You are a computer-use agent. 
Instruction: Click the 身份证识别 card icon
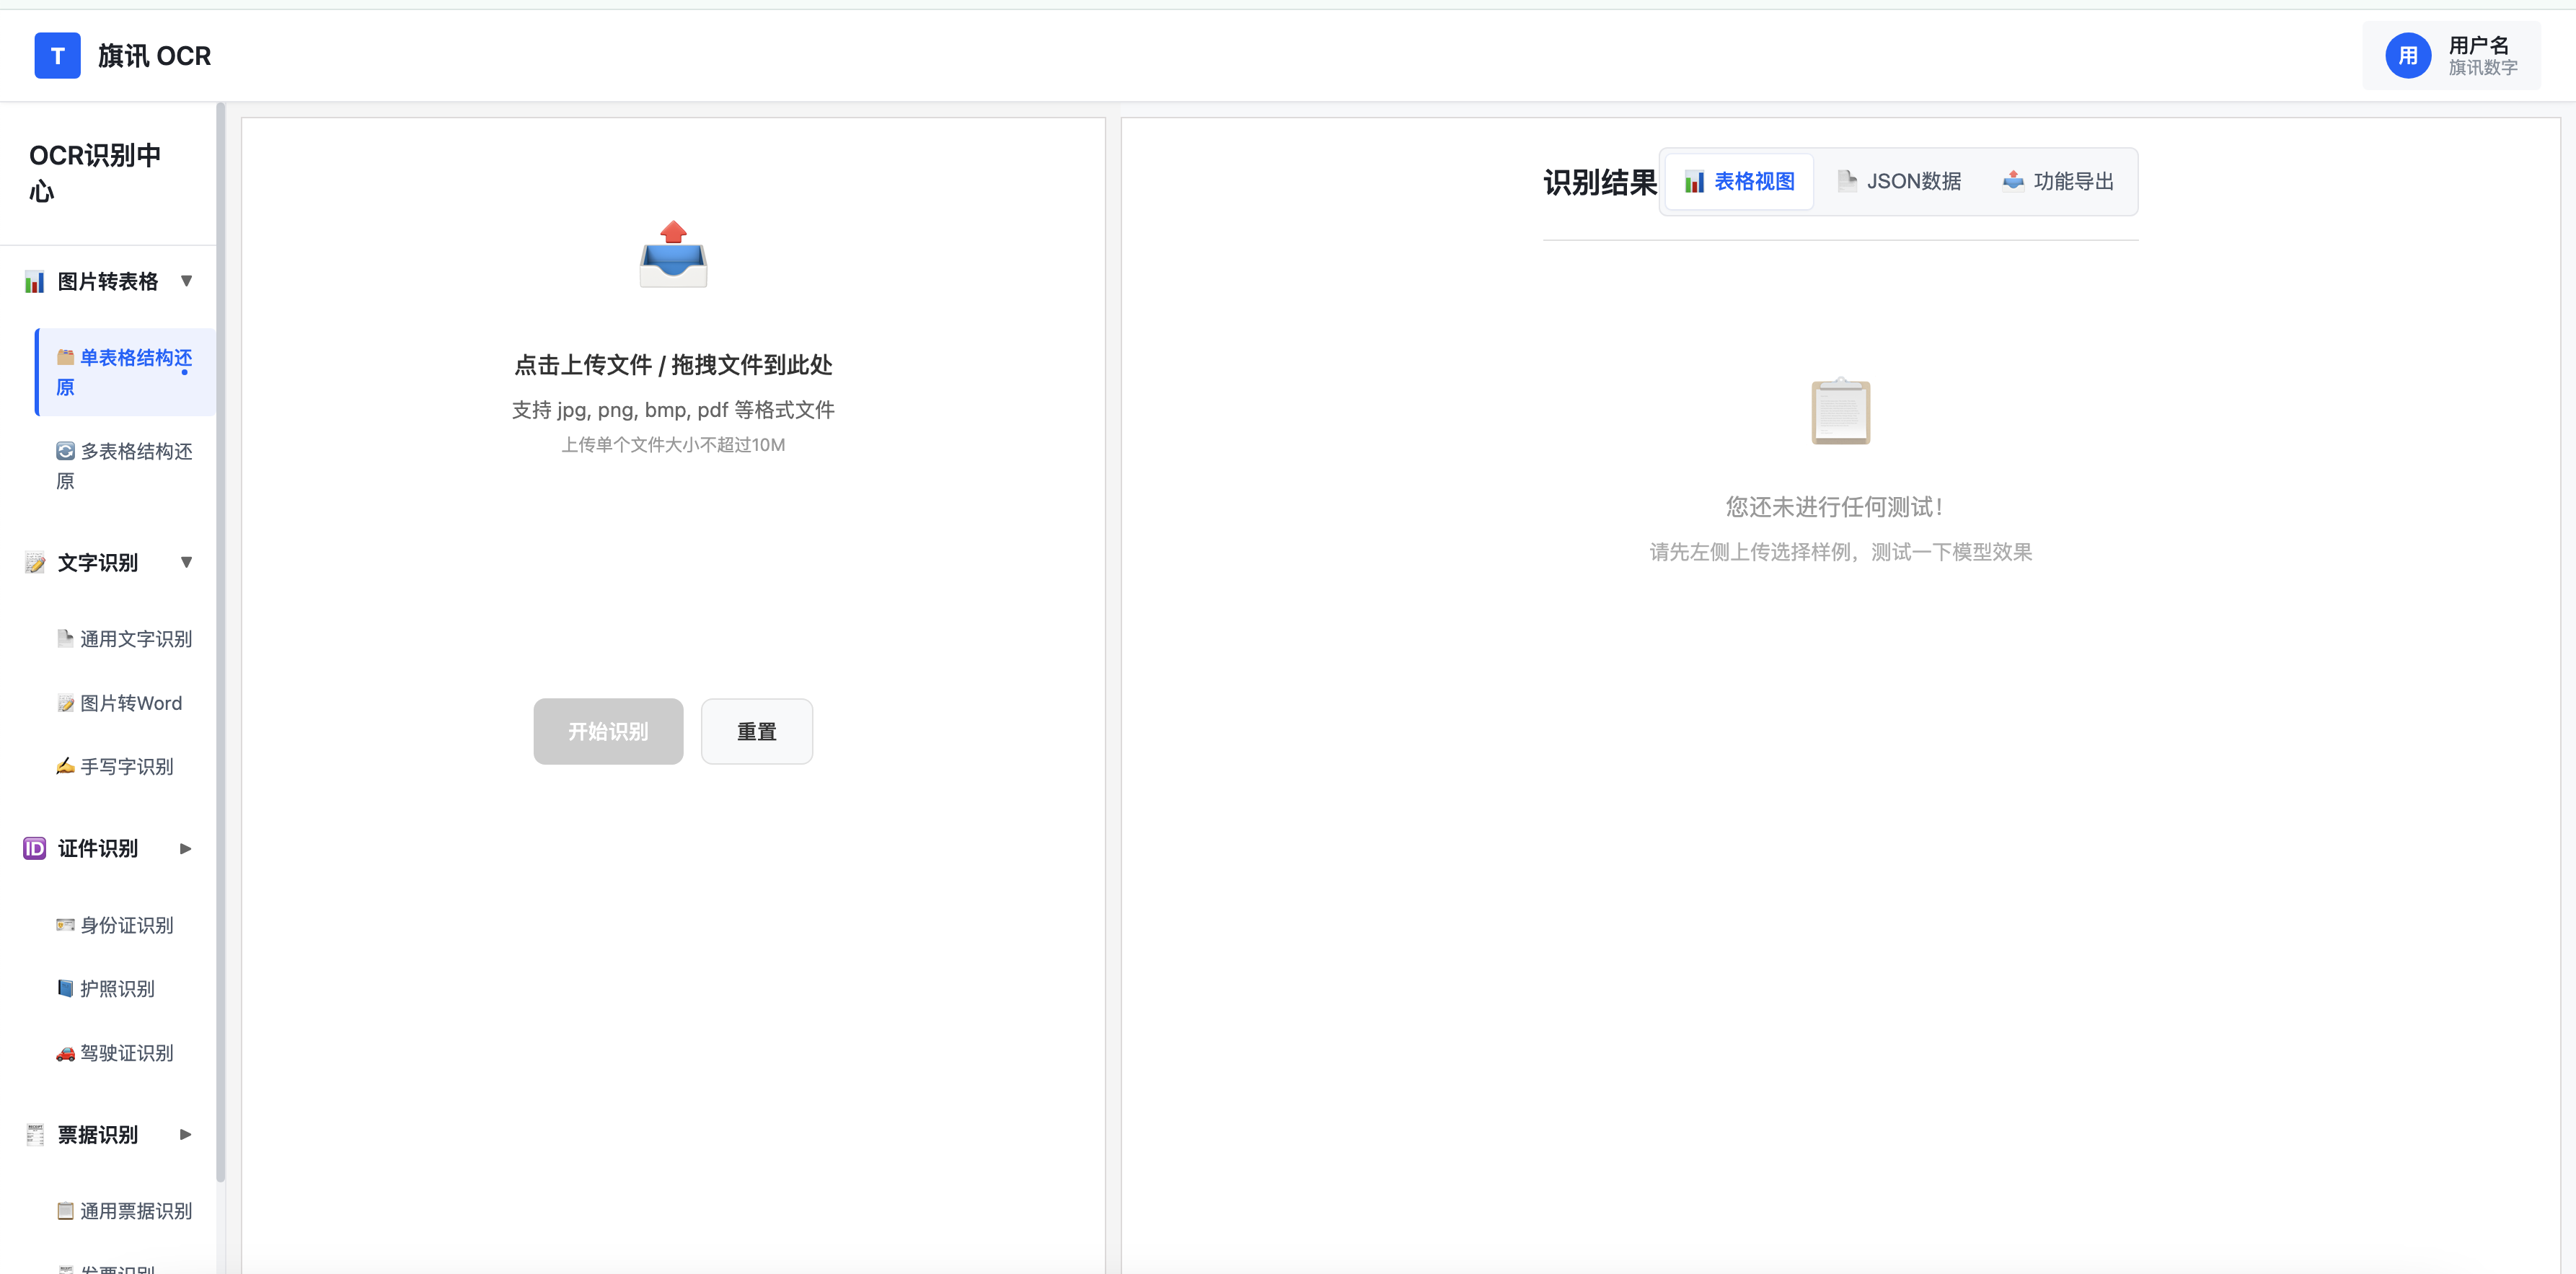pos(65,925)
